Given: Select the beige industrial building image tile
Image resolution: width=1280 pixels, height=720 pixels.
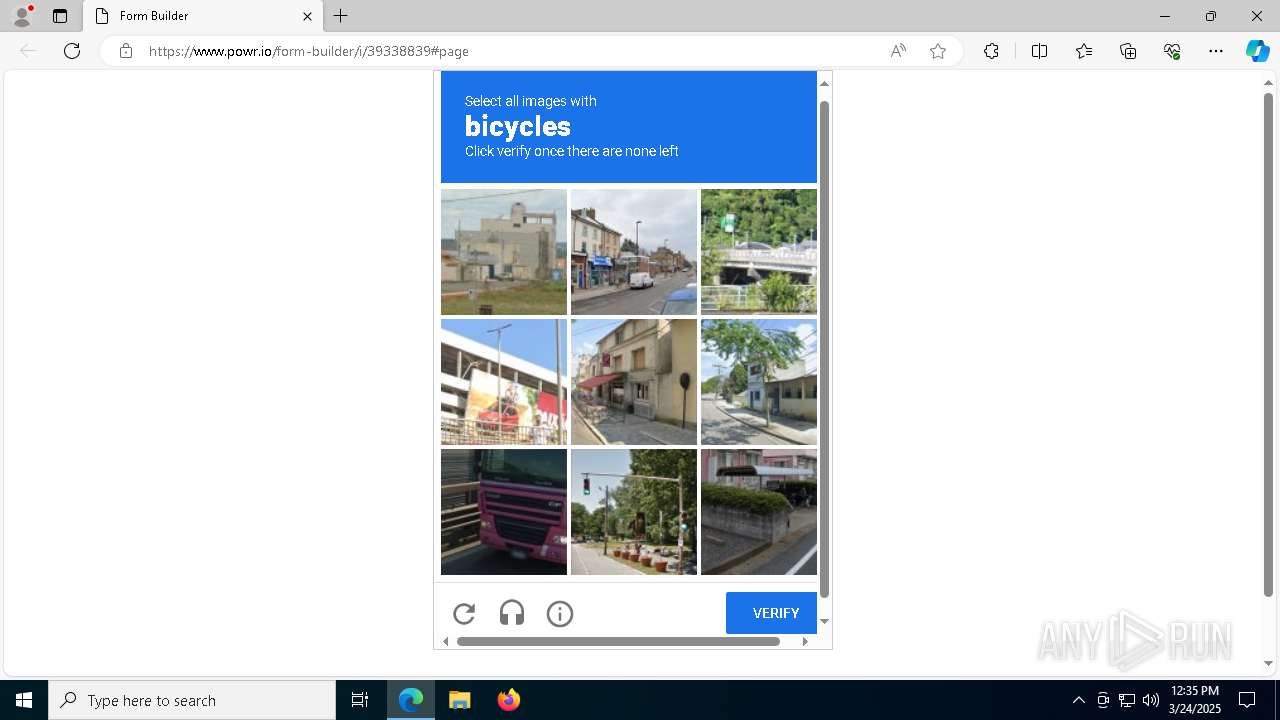Looking at the screenshot, I should coord(504,252).
